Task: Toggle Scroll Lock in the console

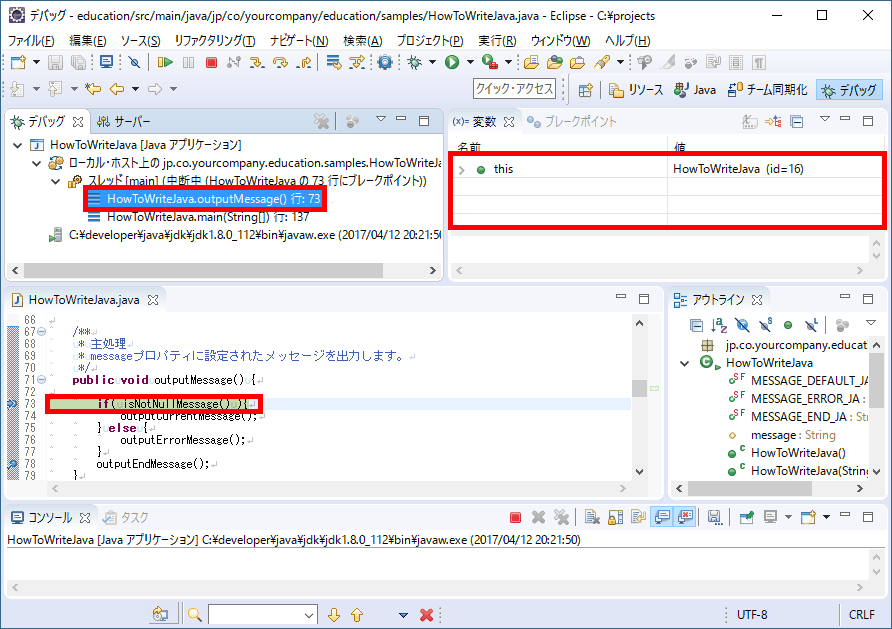Action: point(613,516)
